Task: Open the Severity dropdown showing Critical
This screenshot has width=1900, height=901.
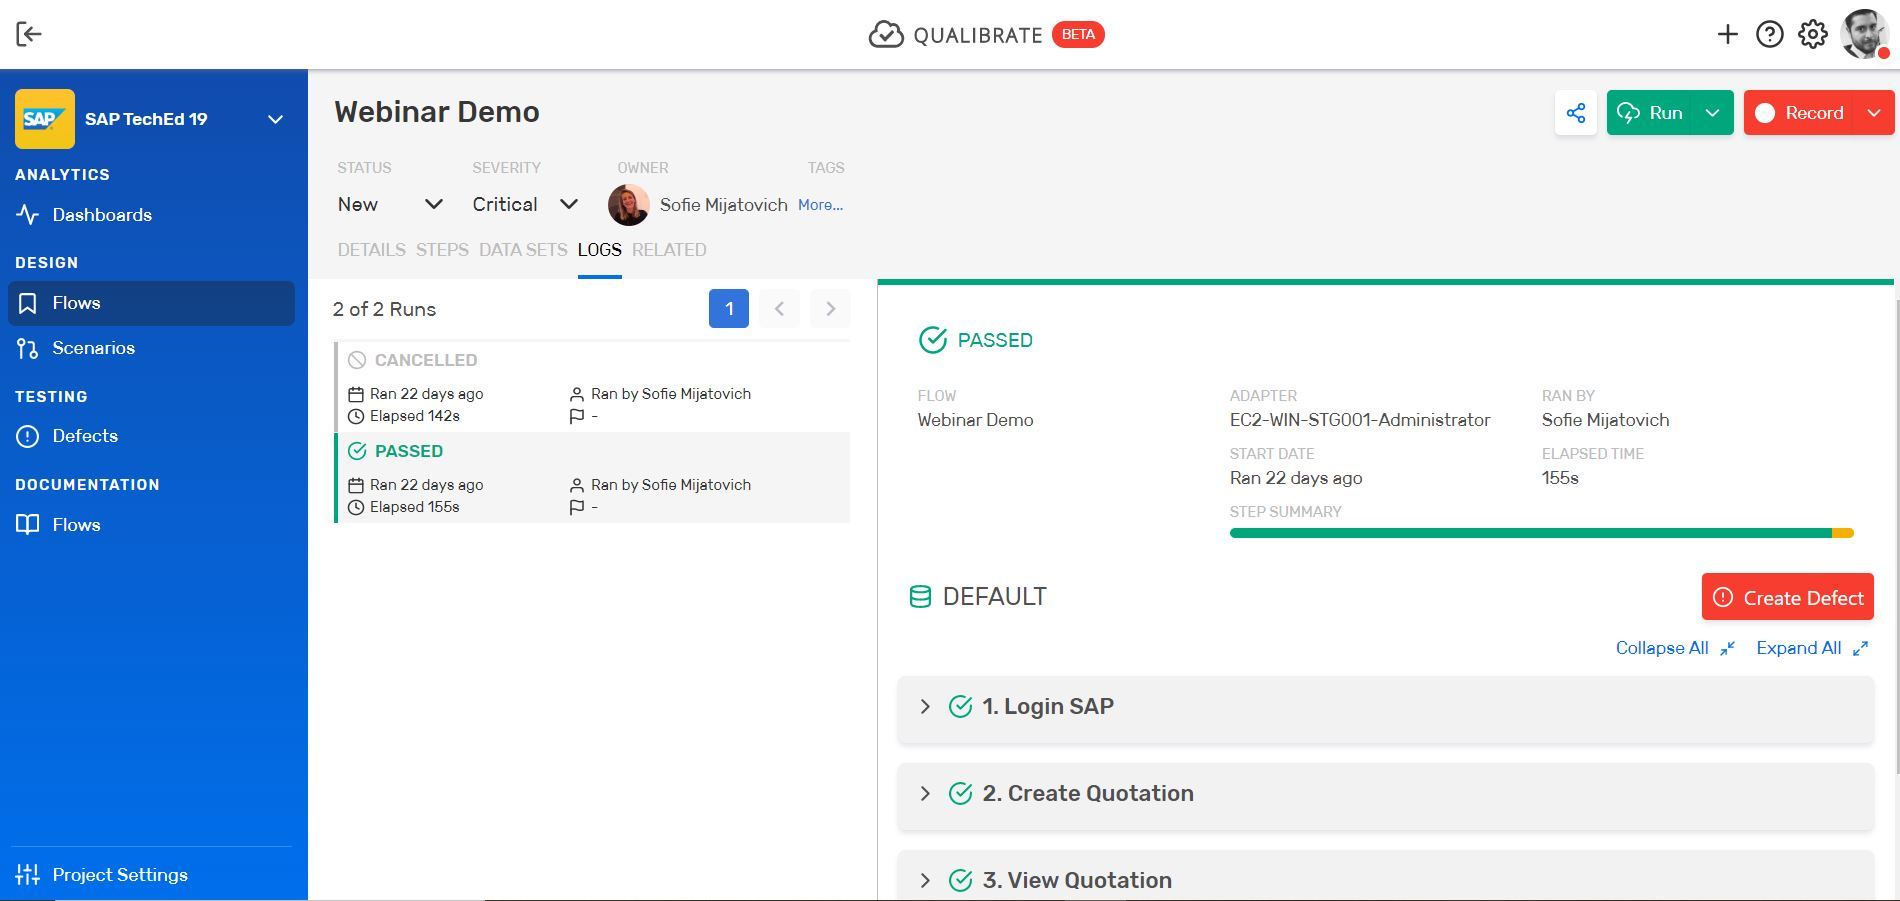Action: pyautogui.click(x=523, y=204)
